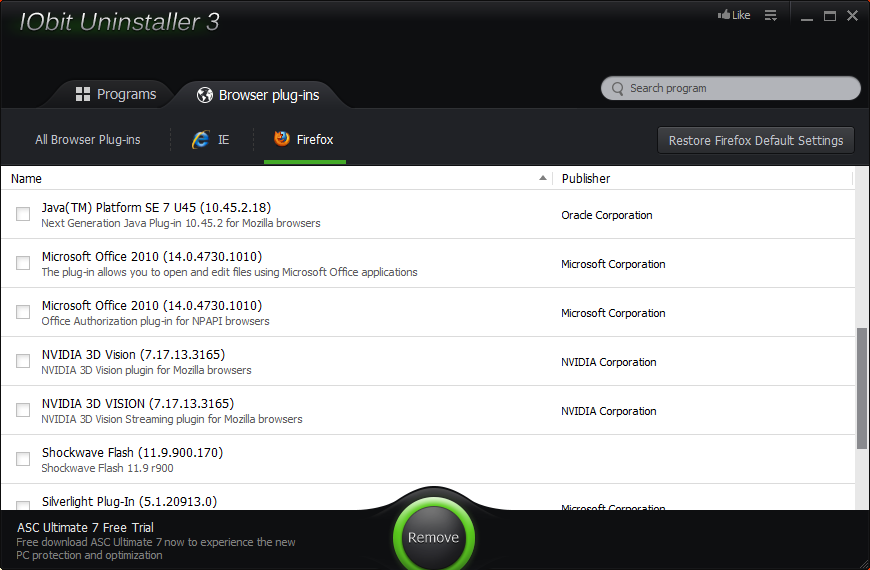Tick Office Authorization plug-in checkbox
This screenshot has width=870, height=570.
[23, 312]
